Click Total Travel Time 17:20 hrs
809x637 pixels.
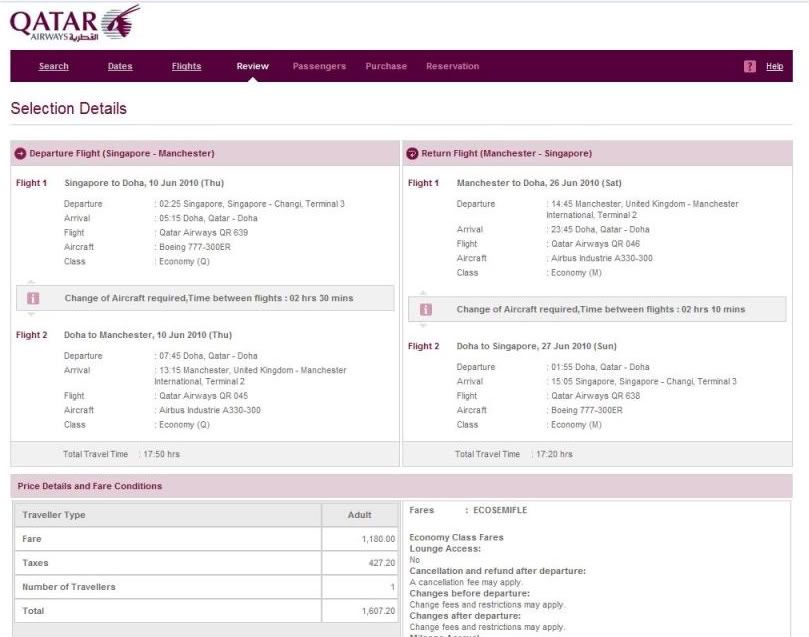[x=514, y=454]
